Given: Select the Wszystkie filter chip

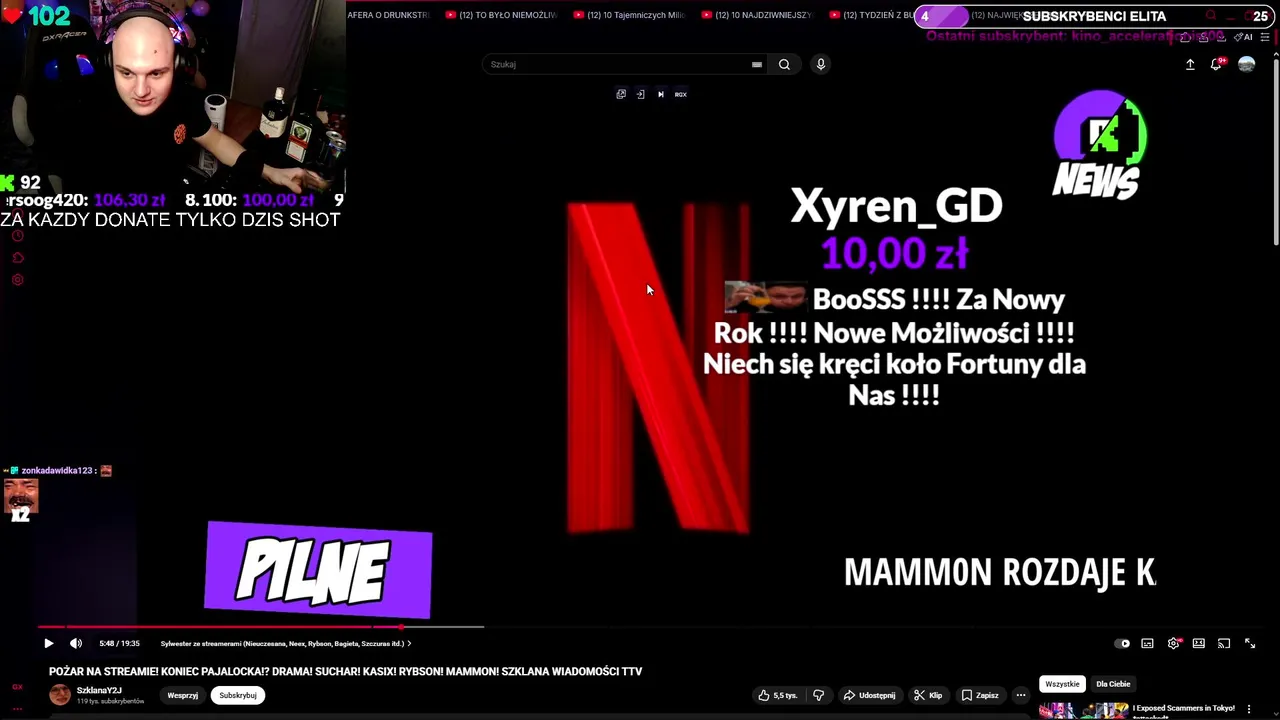Looking at the screenshot, I should coord(1062,684).
